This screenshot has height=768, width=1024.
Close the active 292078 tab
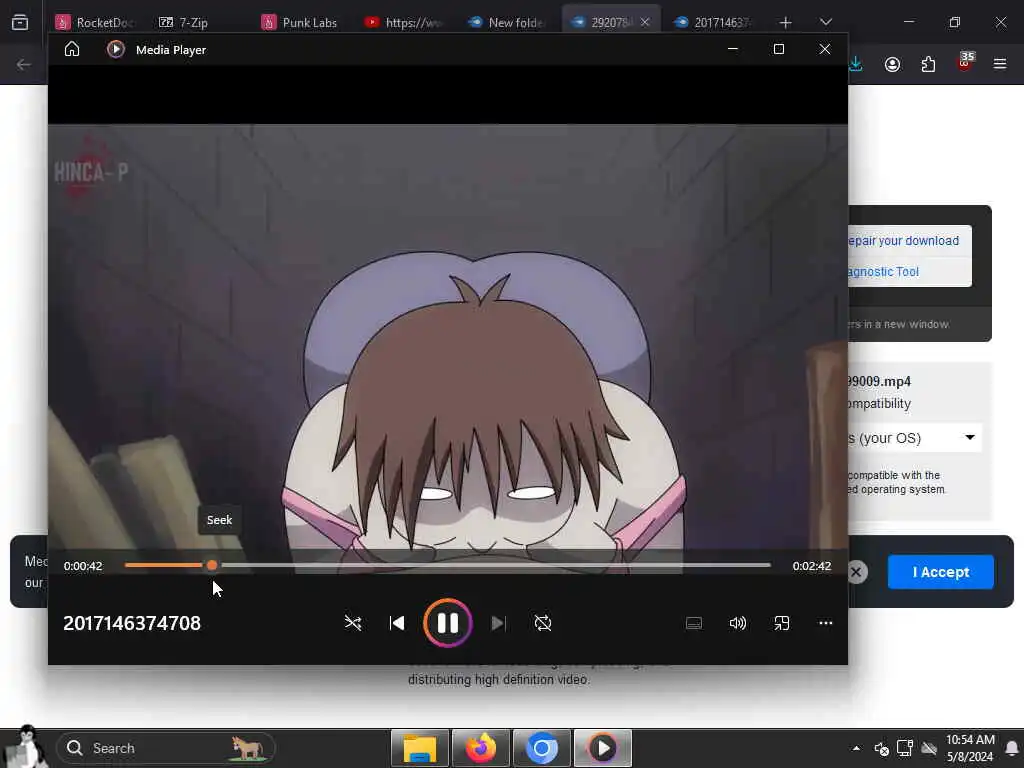pyautogui.click(x=645, y=22)
